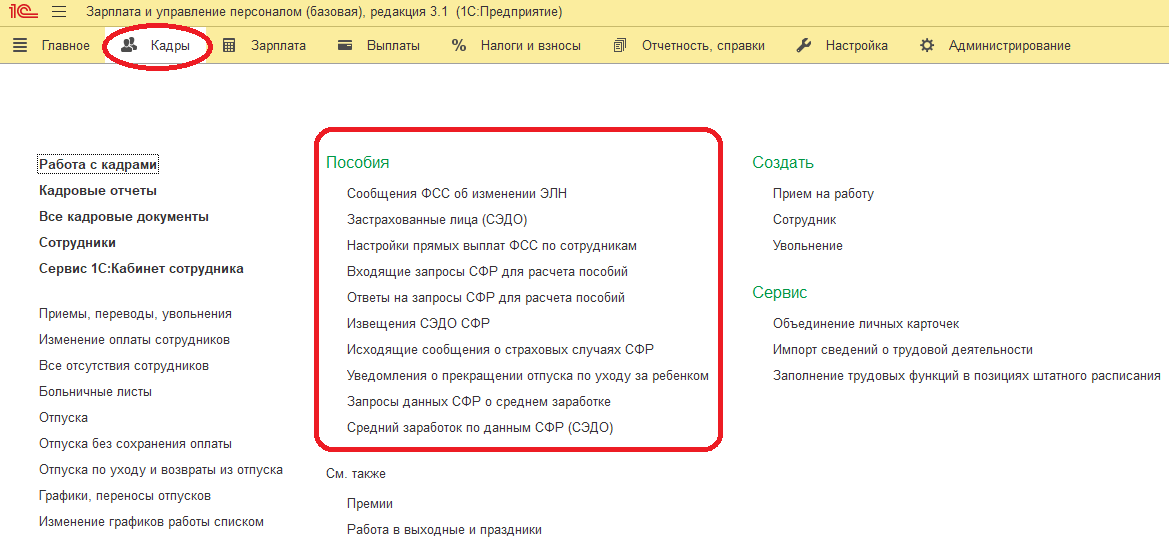This screenshot has height=539, width=1169.
Task: Open Средний заработок по данным СФР (СЭДО)
Action: pos(480,428)
